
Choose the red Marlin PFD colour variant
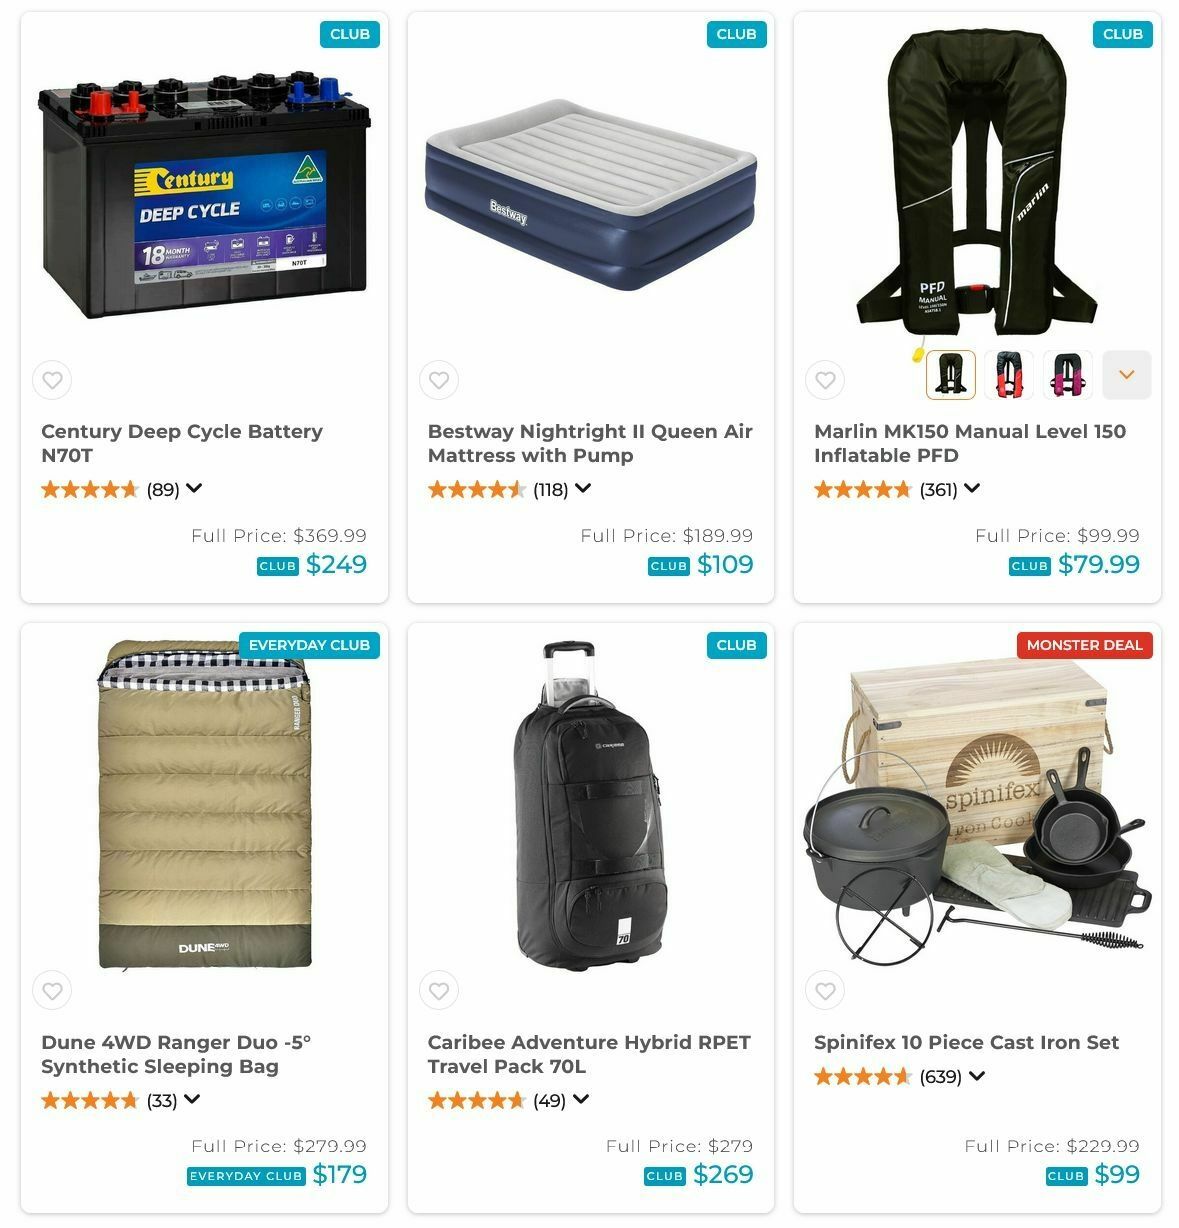coord(1009,375)
